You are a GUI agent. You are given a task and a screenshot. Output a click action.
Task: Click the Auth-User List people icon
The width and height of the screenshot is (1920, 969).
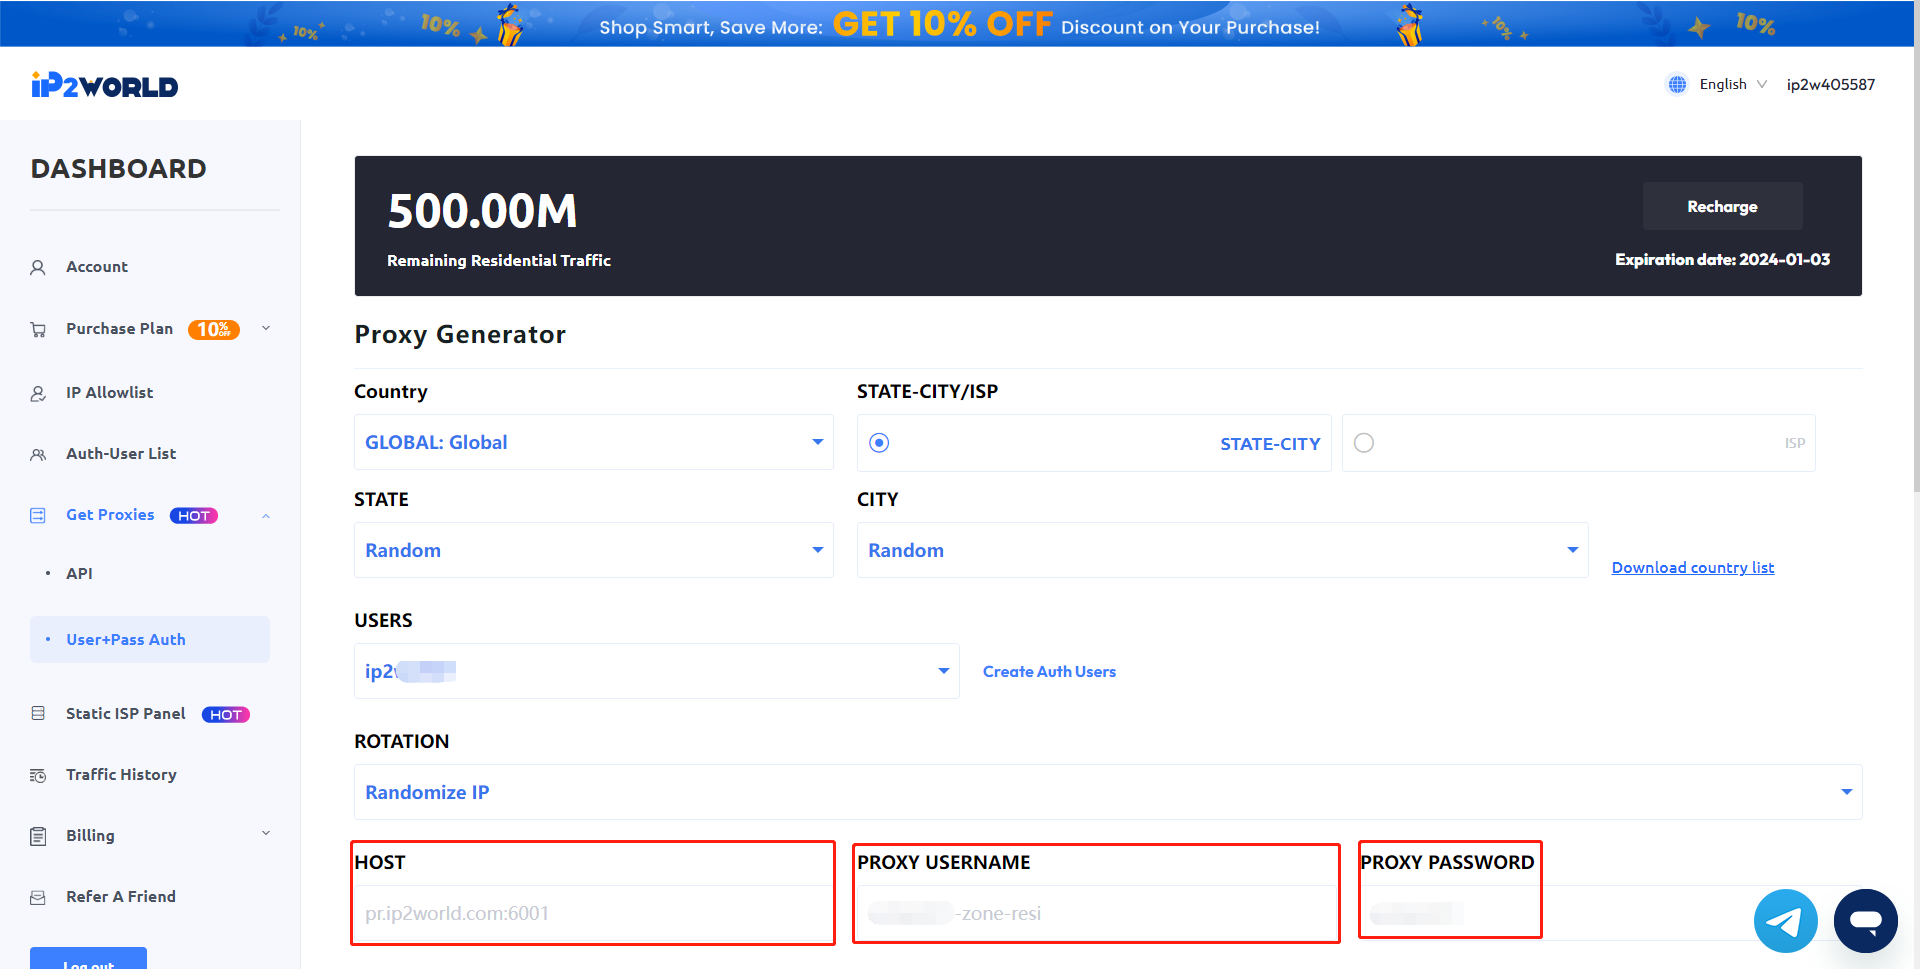pyautogui.click(x=38, y=454)
